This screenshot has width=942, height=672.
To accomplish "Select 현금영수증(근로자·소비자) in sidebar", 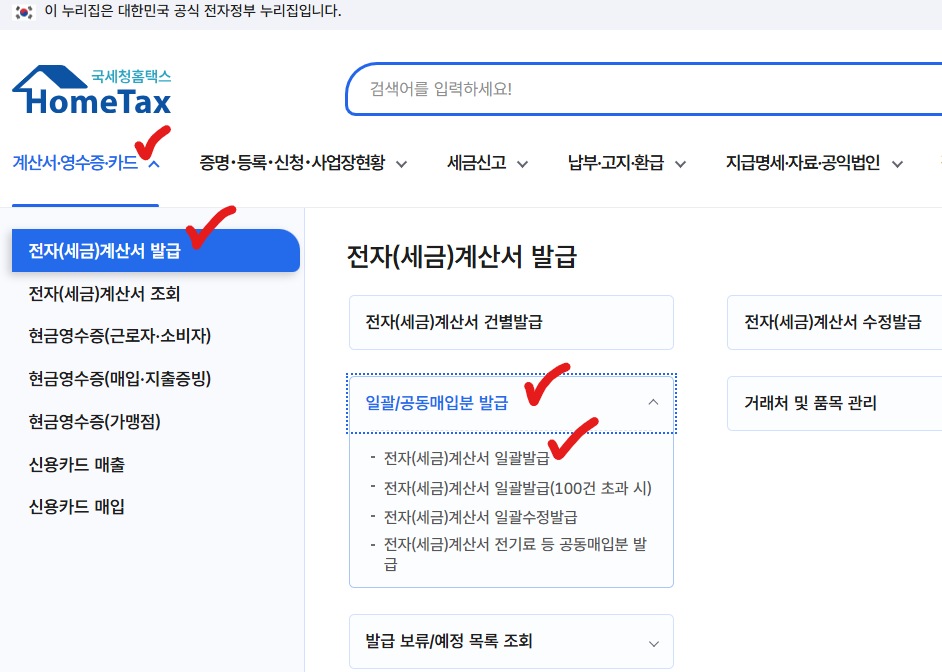I will click(120, 336).
